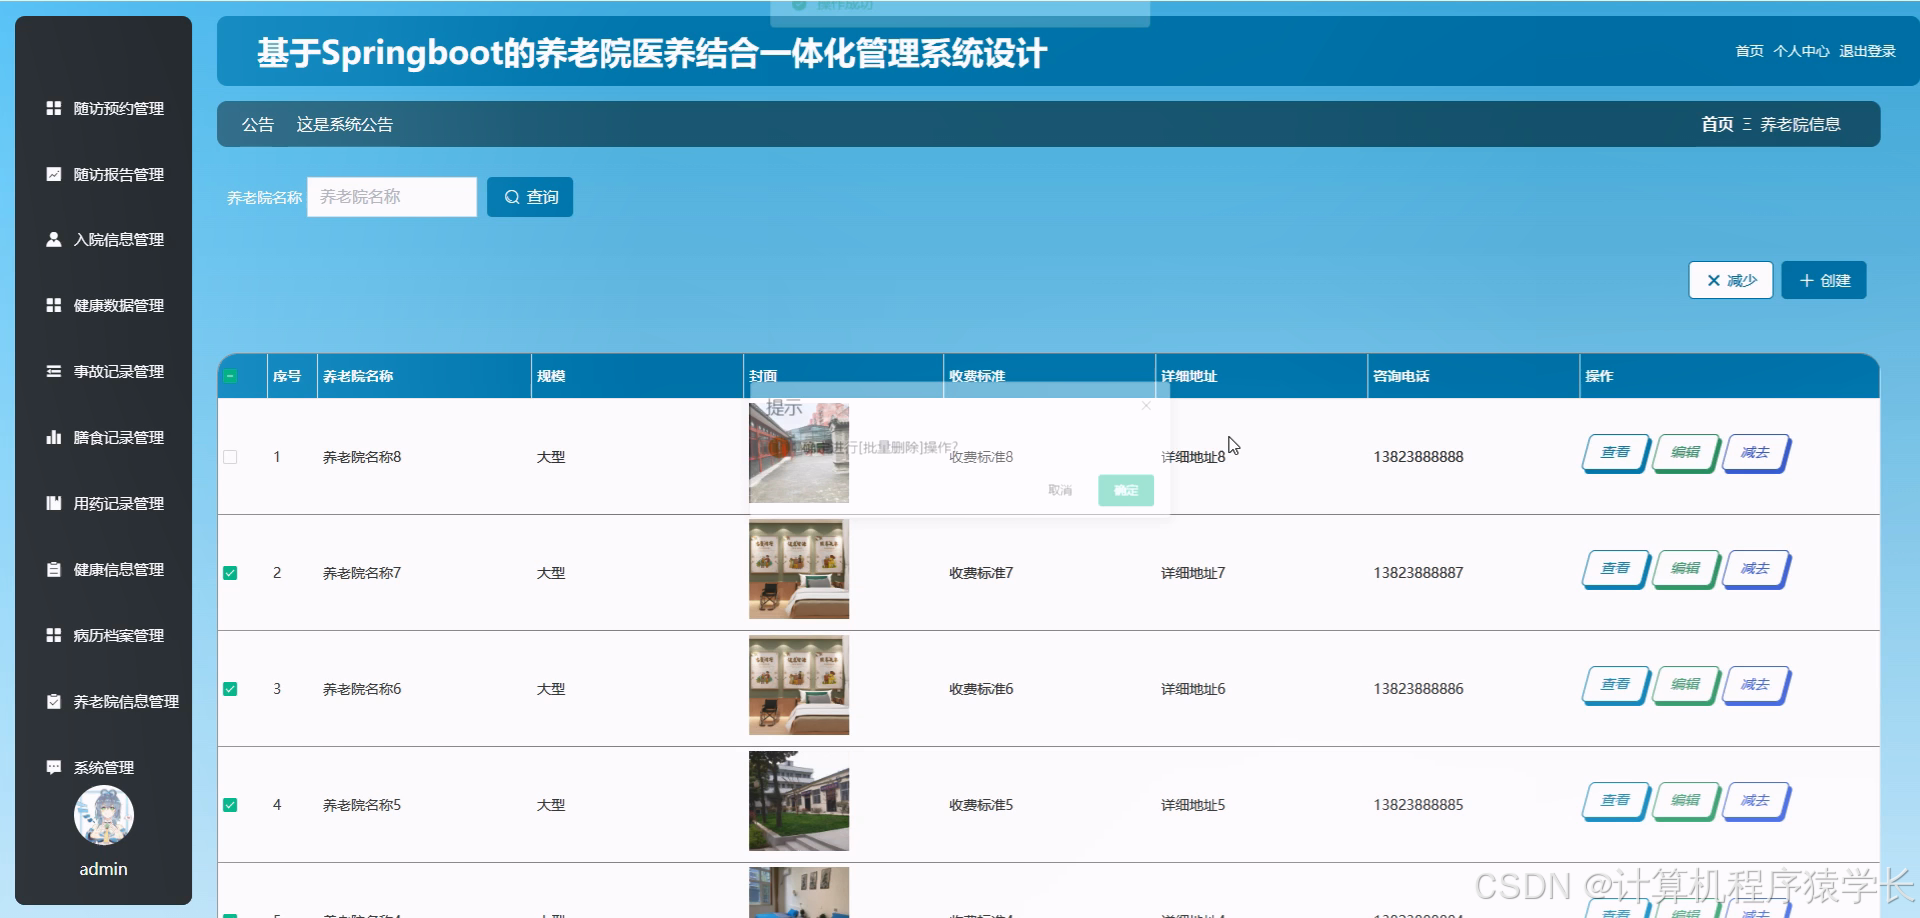Click the 随访预约管理 sidebar grid icon
The width and height of the screenshot is (1920, 918).
[x=54, y=108]
